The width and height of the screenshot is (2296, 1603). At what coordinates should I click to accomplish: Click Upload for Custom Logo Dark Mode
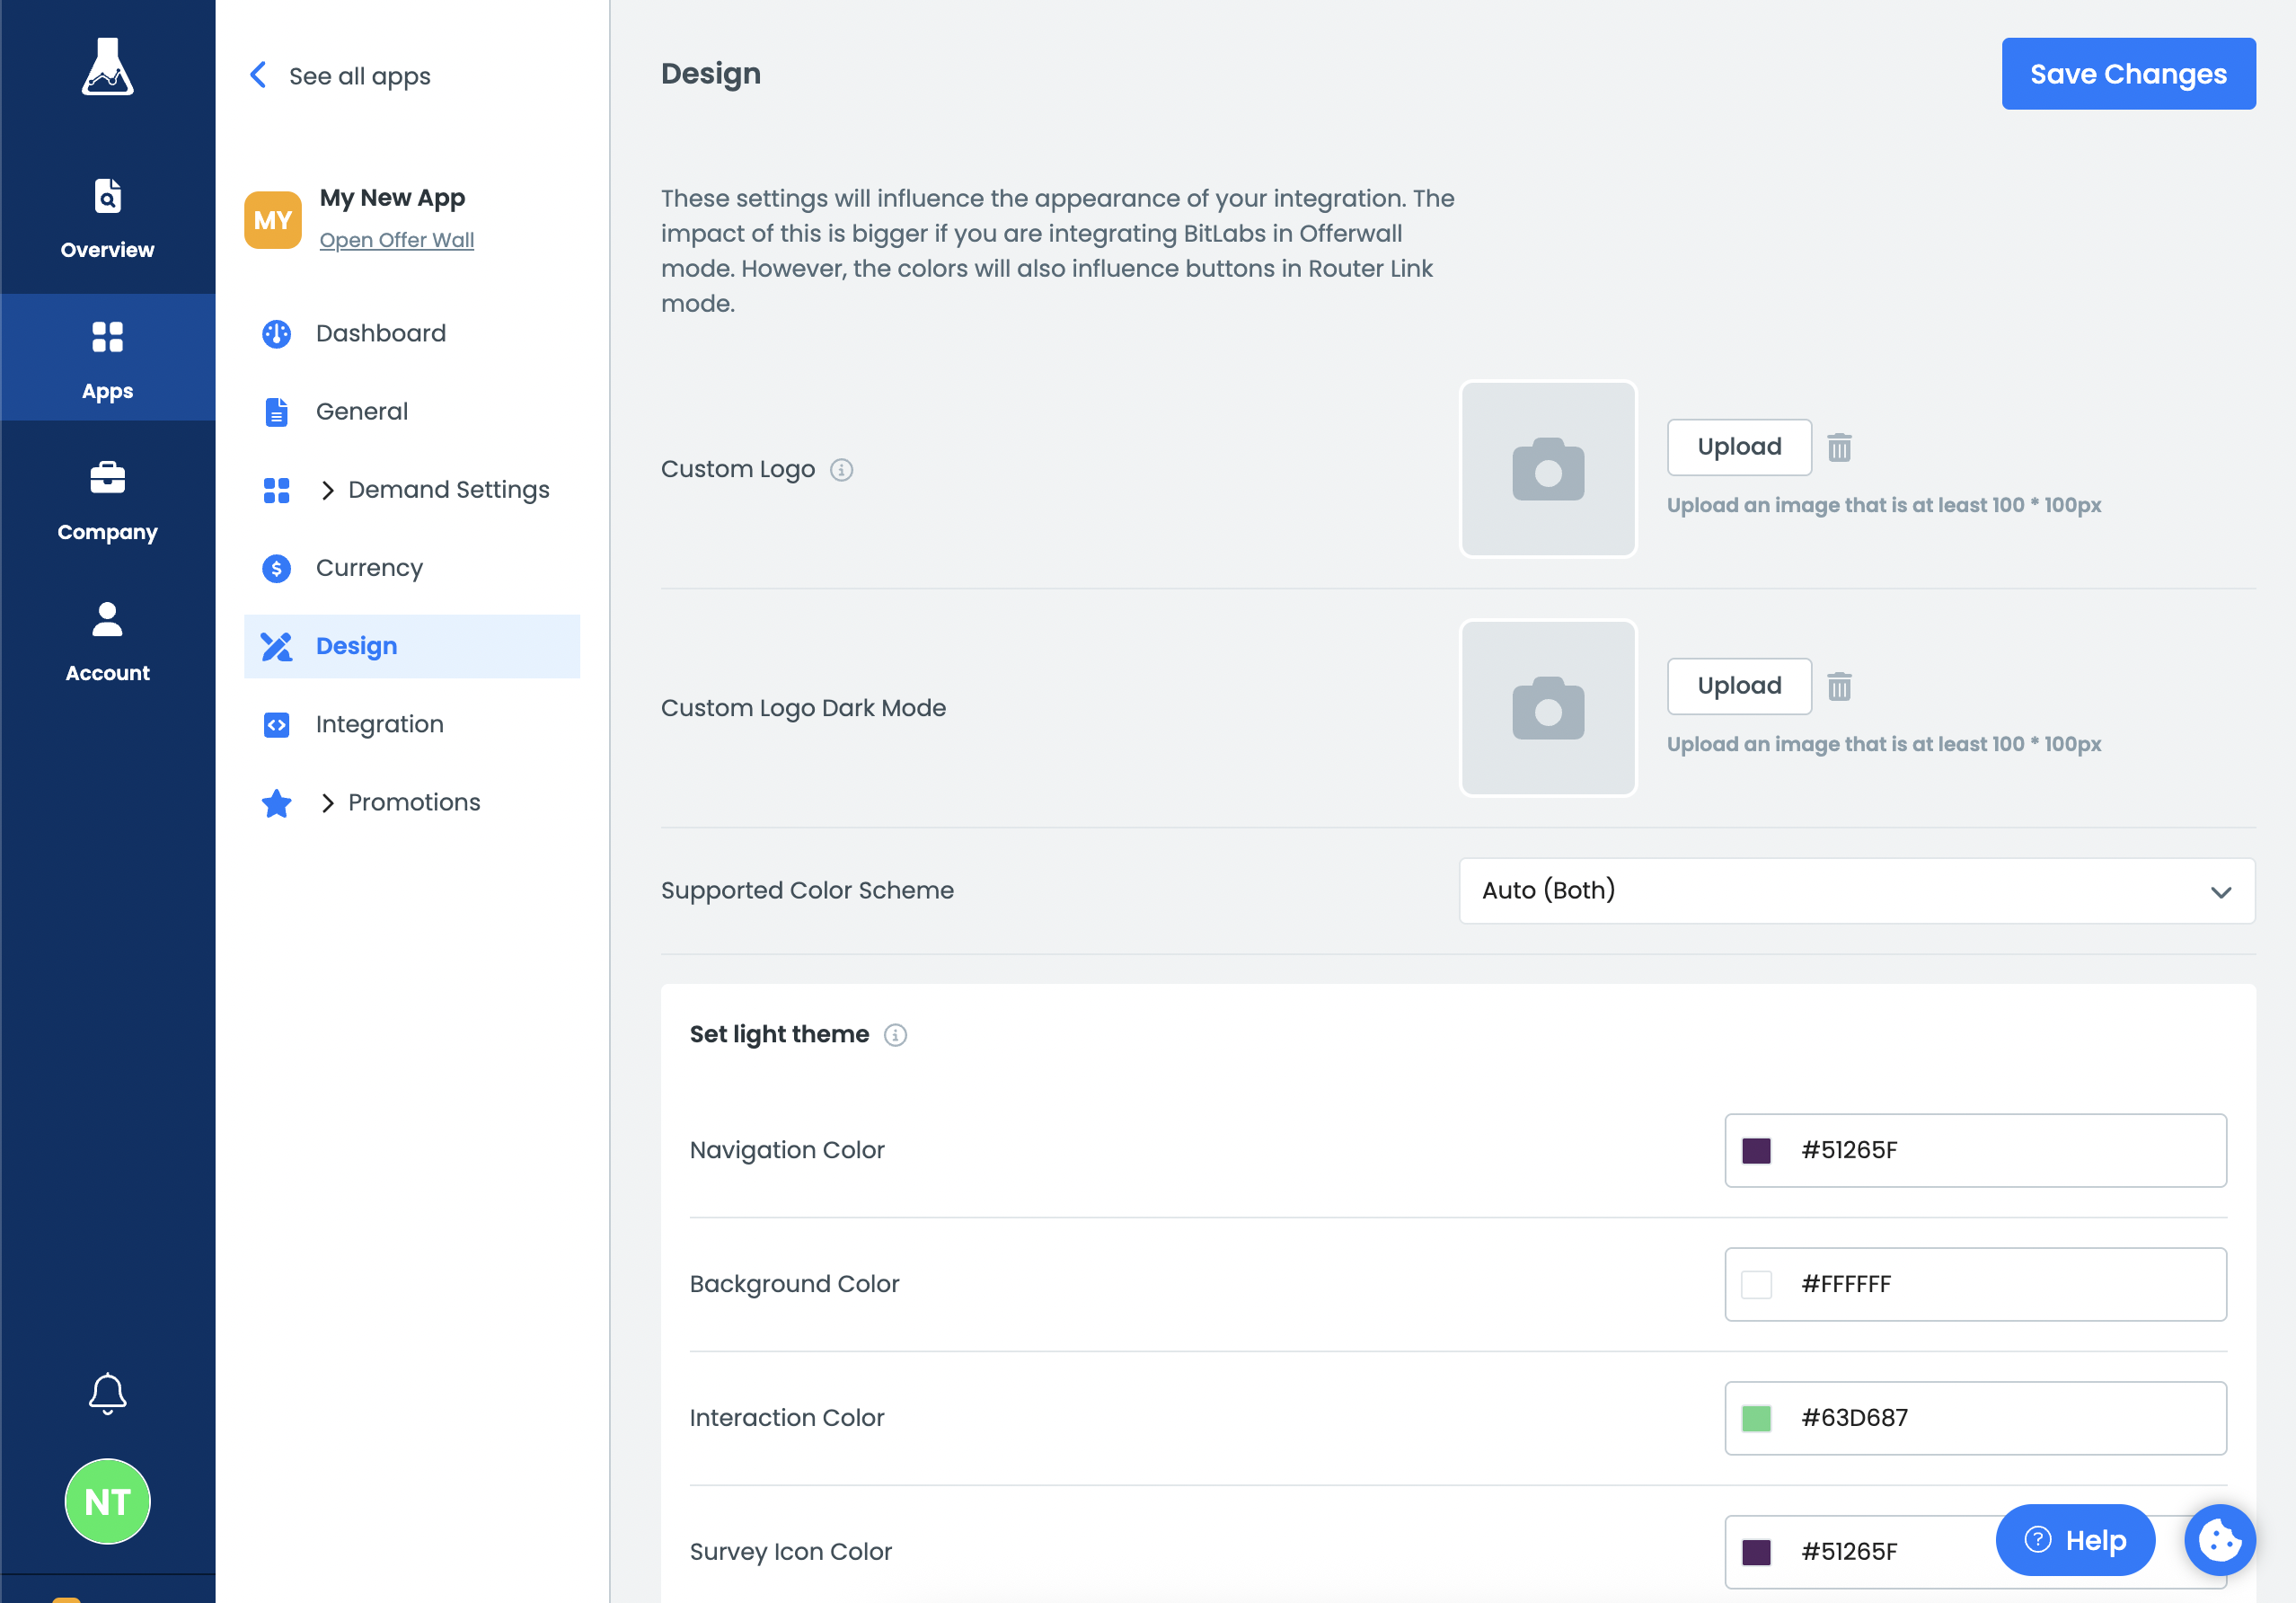[1739, 686]
